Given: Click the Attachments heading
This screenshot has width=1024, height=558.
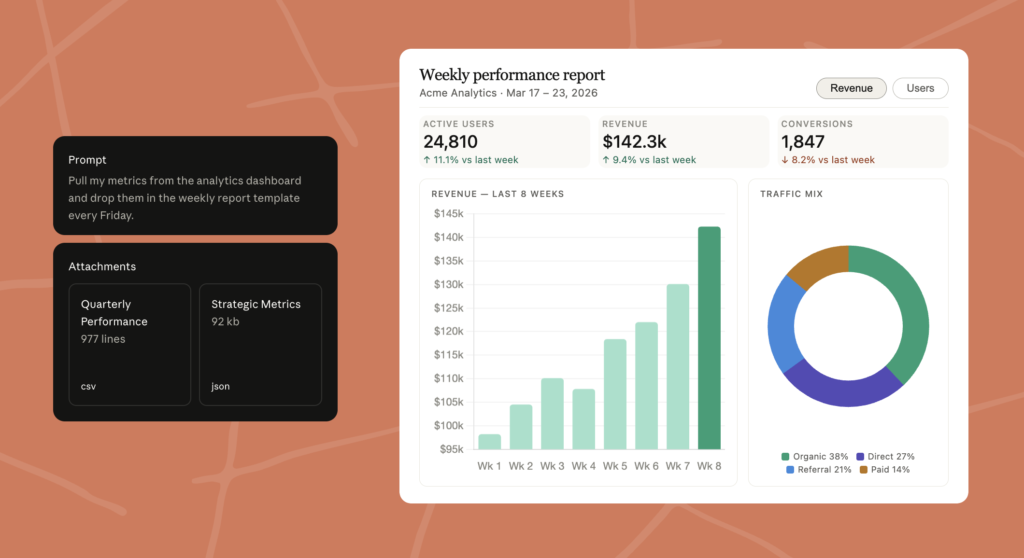Looking at the screenshot, I should coord(102,267).
